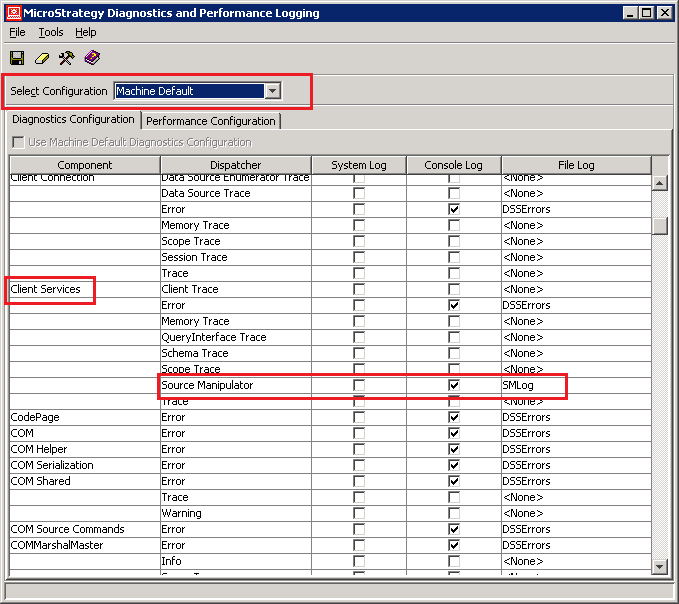Open the Tools menu

(50, 33)
